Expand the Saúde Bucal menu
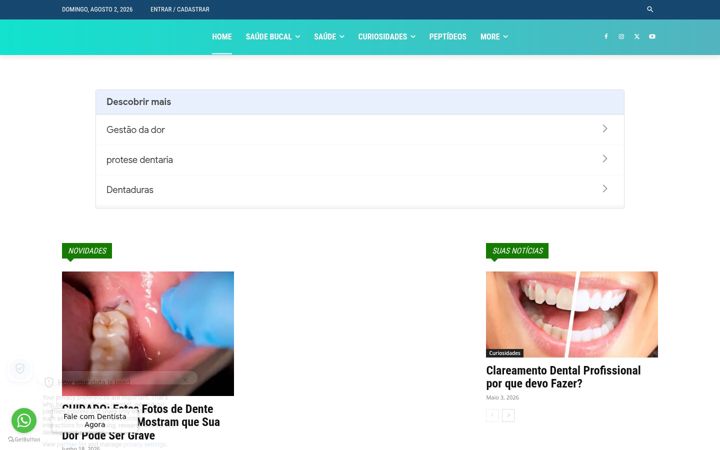Viewport: 720px width, 450px height. tap(273, 37)
